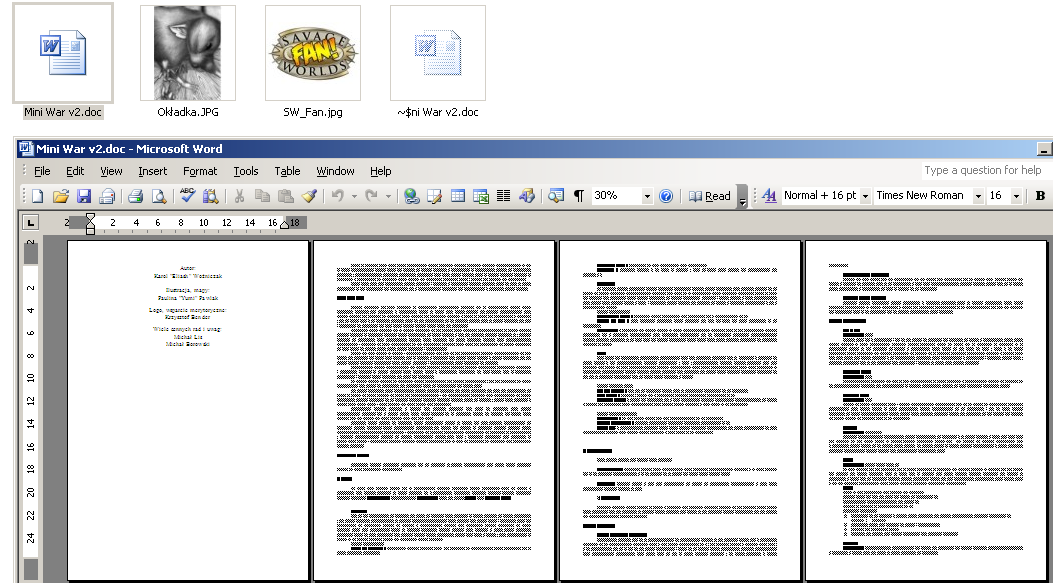This screenshot has height=583, width=1053.
Task: Click the Insert Hyperlink icon
Action: tap(411, 196)
